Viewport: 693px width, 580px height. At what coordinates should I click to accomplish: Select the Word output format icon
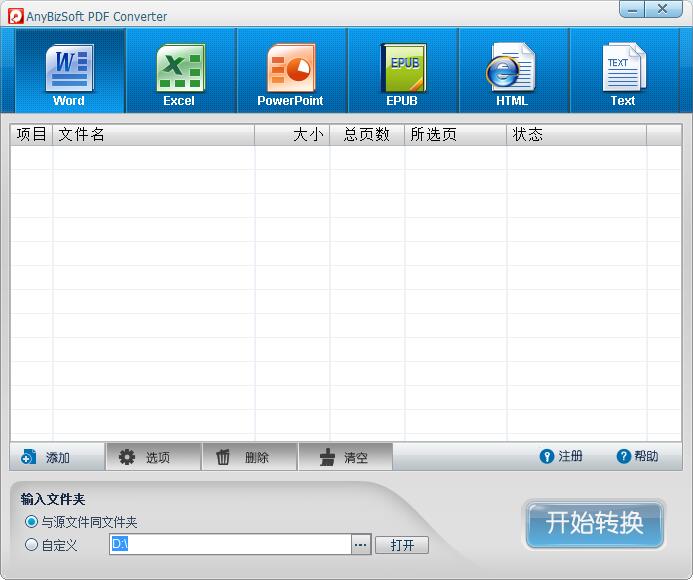pyautogui.click(x=69, y=71)
